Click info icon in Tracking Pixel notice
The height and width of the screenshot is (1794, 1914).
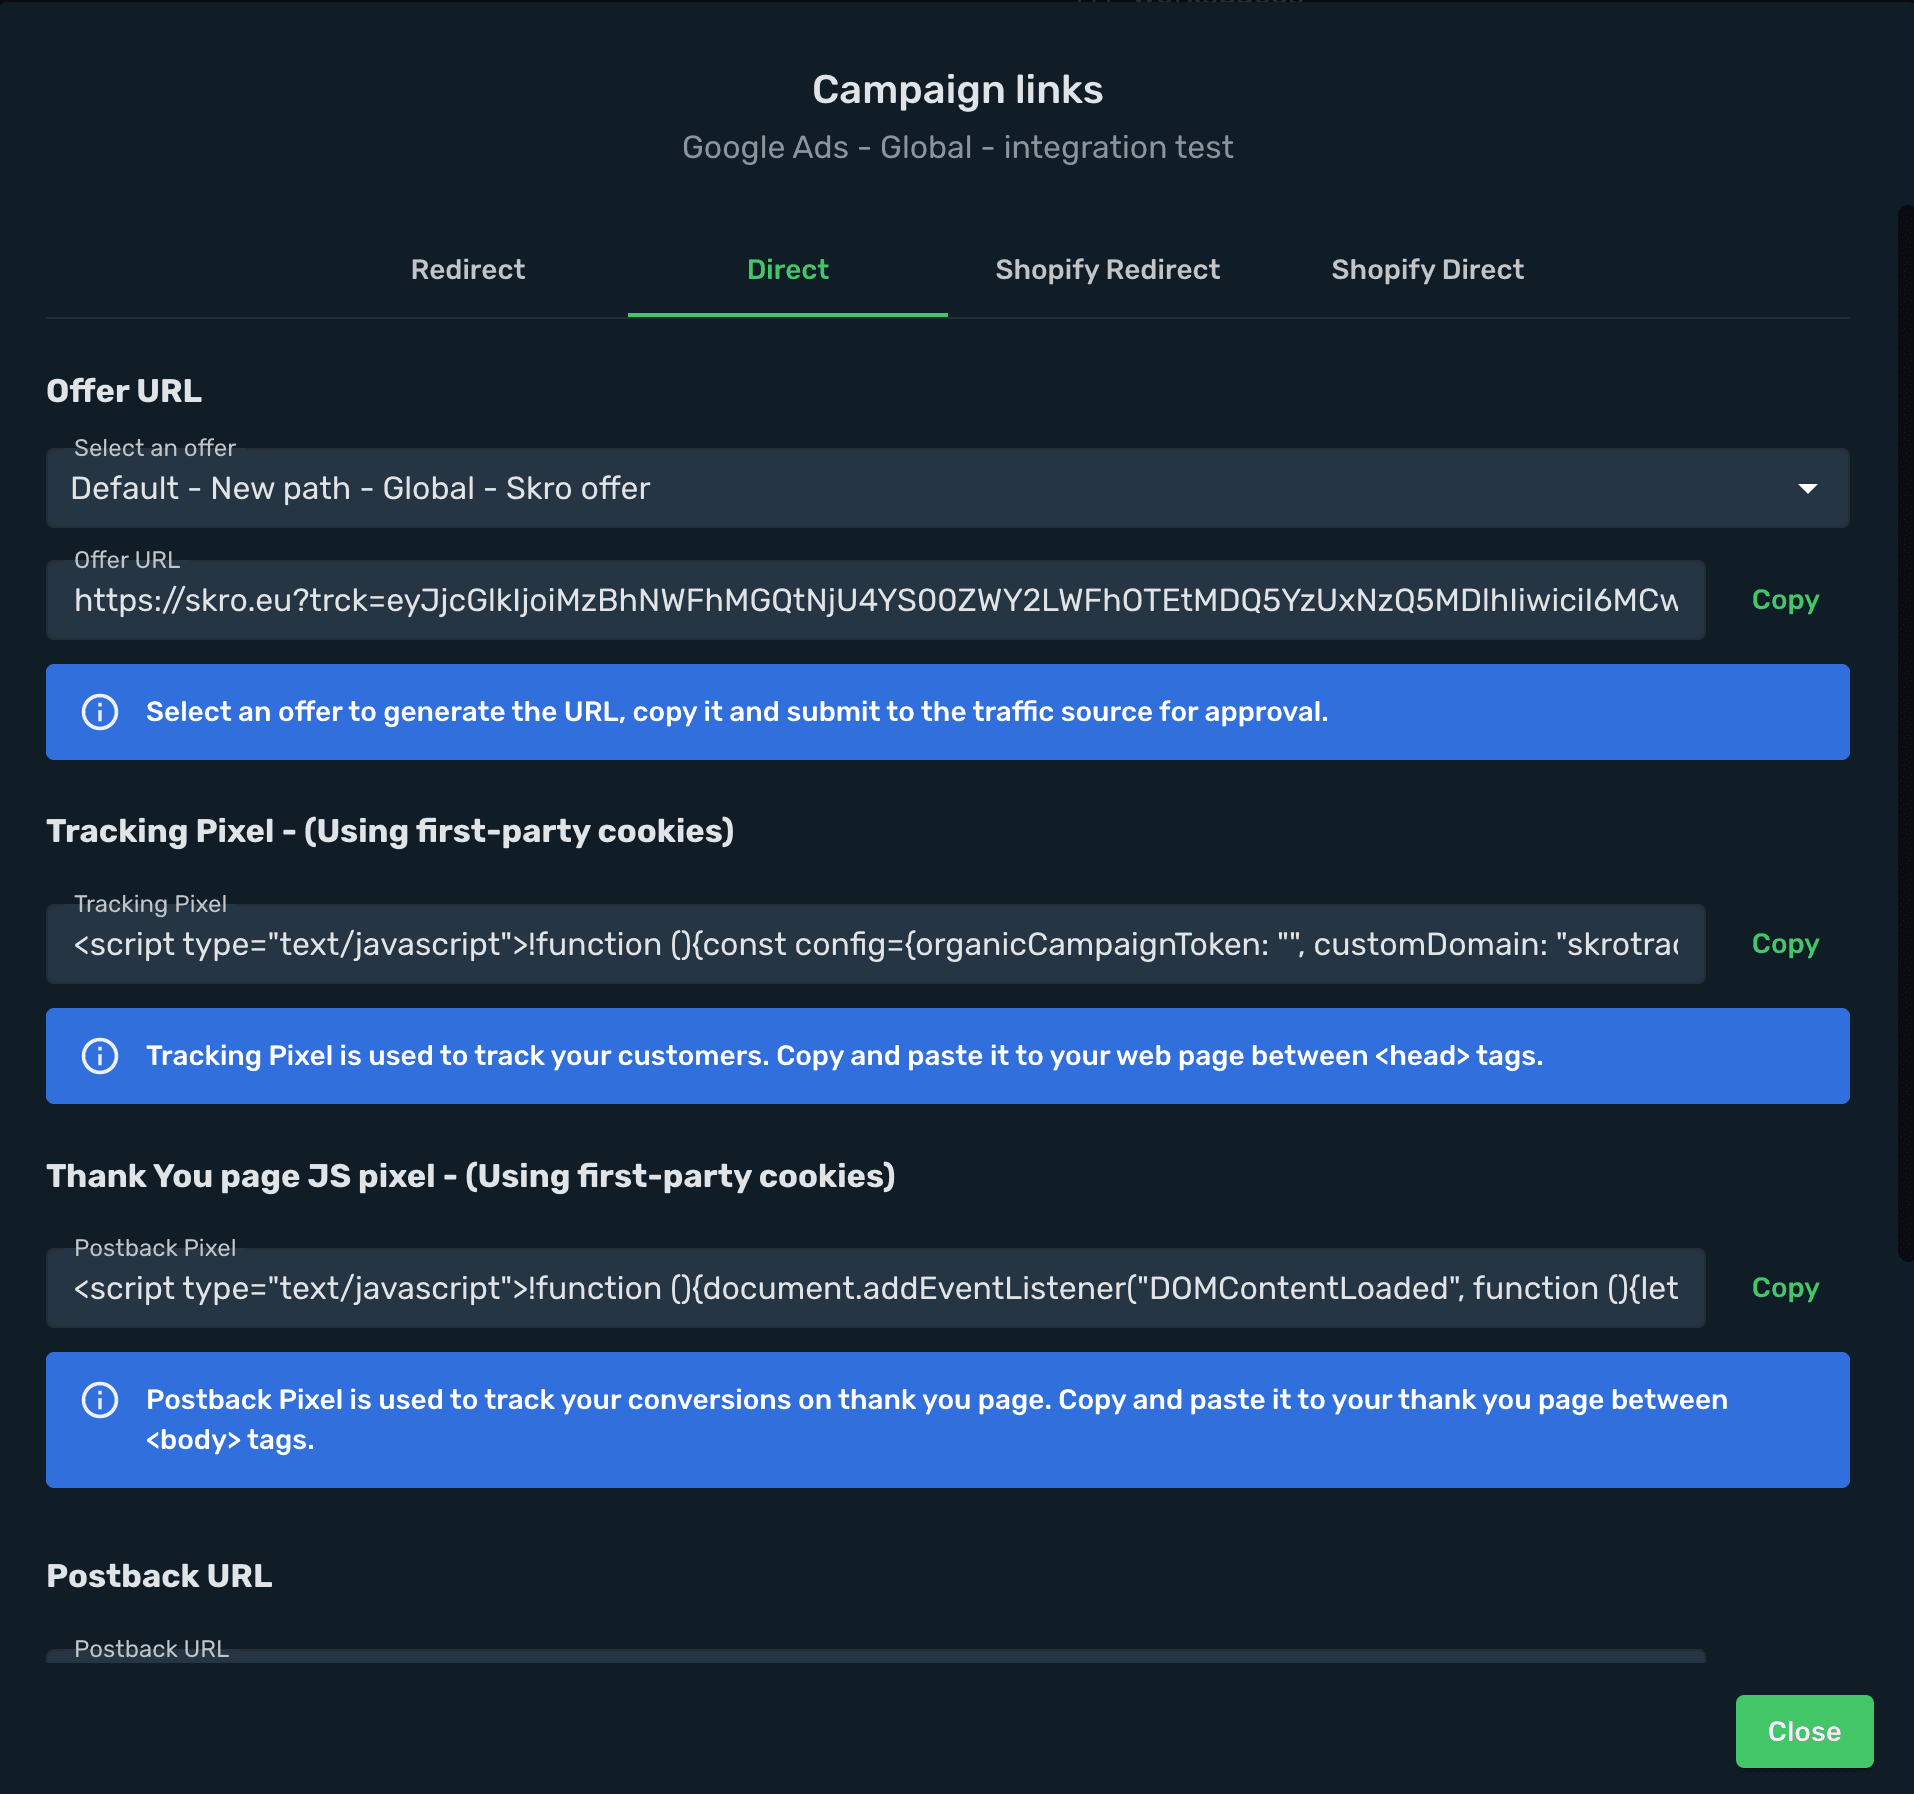click(x=100, y=1056)
